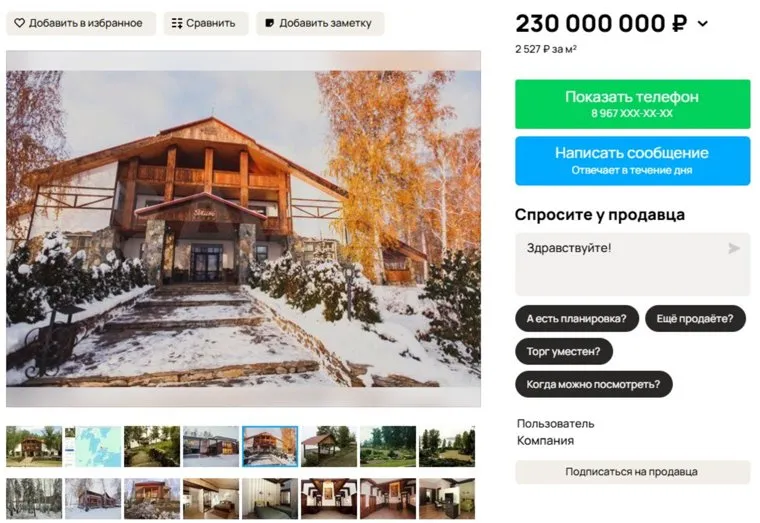This screenshot has height=523, width=760.
Task: Open the gazebo thumbnail in first row
Action: click(x=329, y=446)
